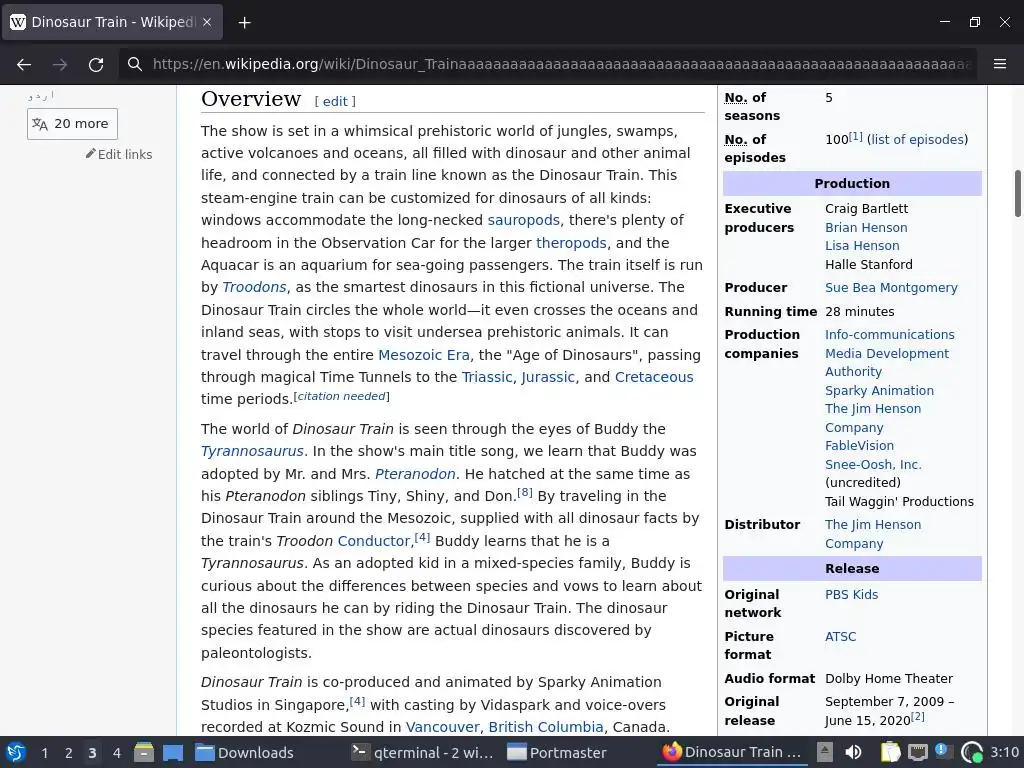Open the Downloads taskbar window
The image size is (1024, 768).
click(x=244, y=752)
